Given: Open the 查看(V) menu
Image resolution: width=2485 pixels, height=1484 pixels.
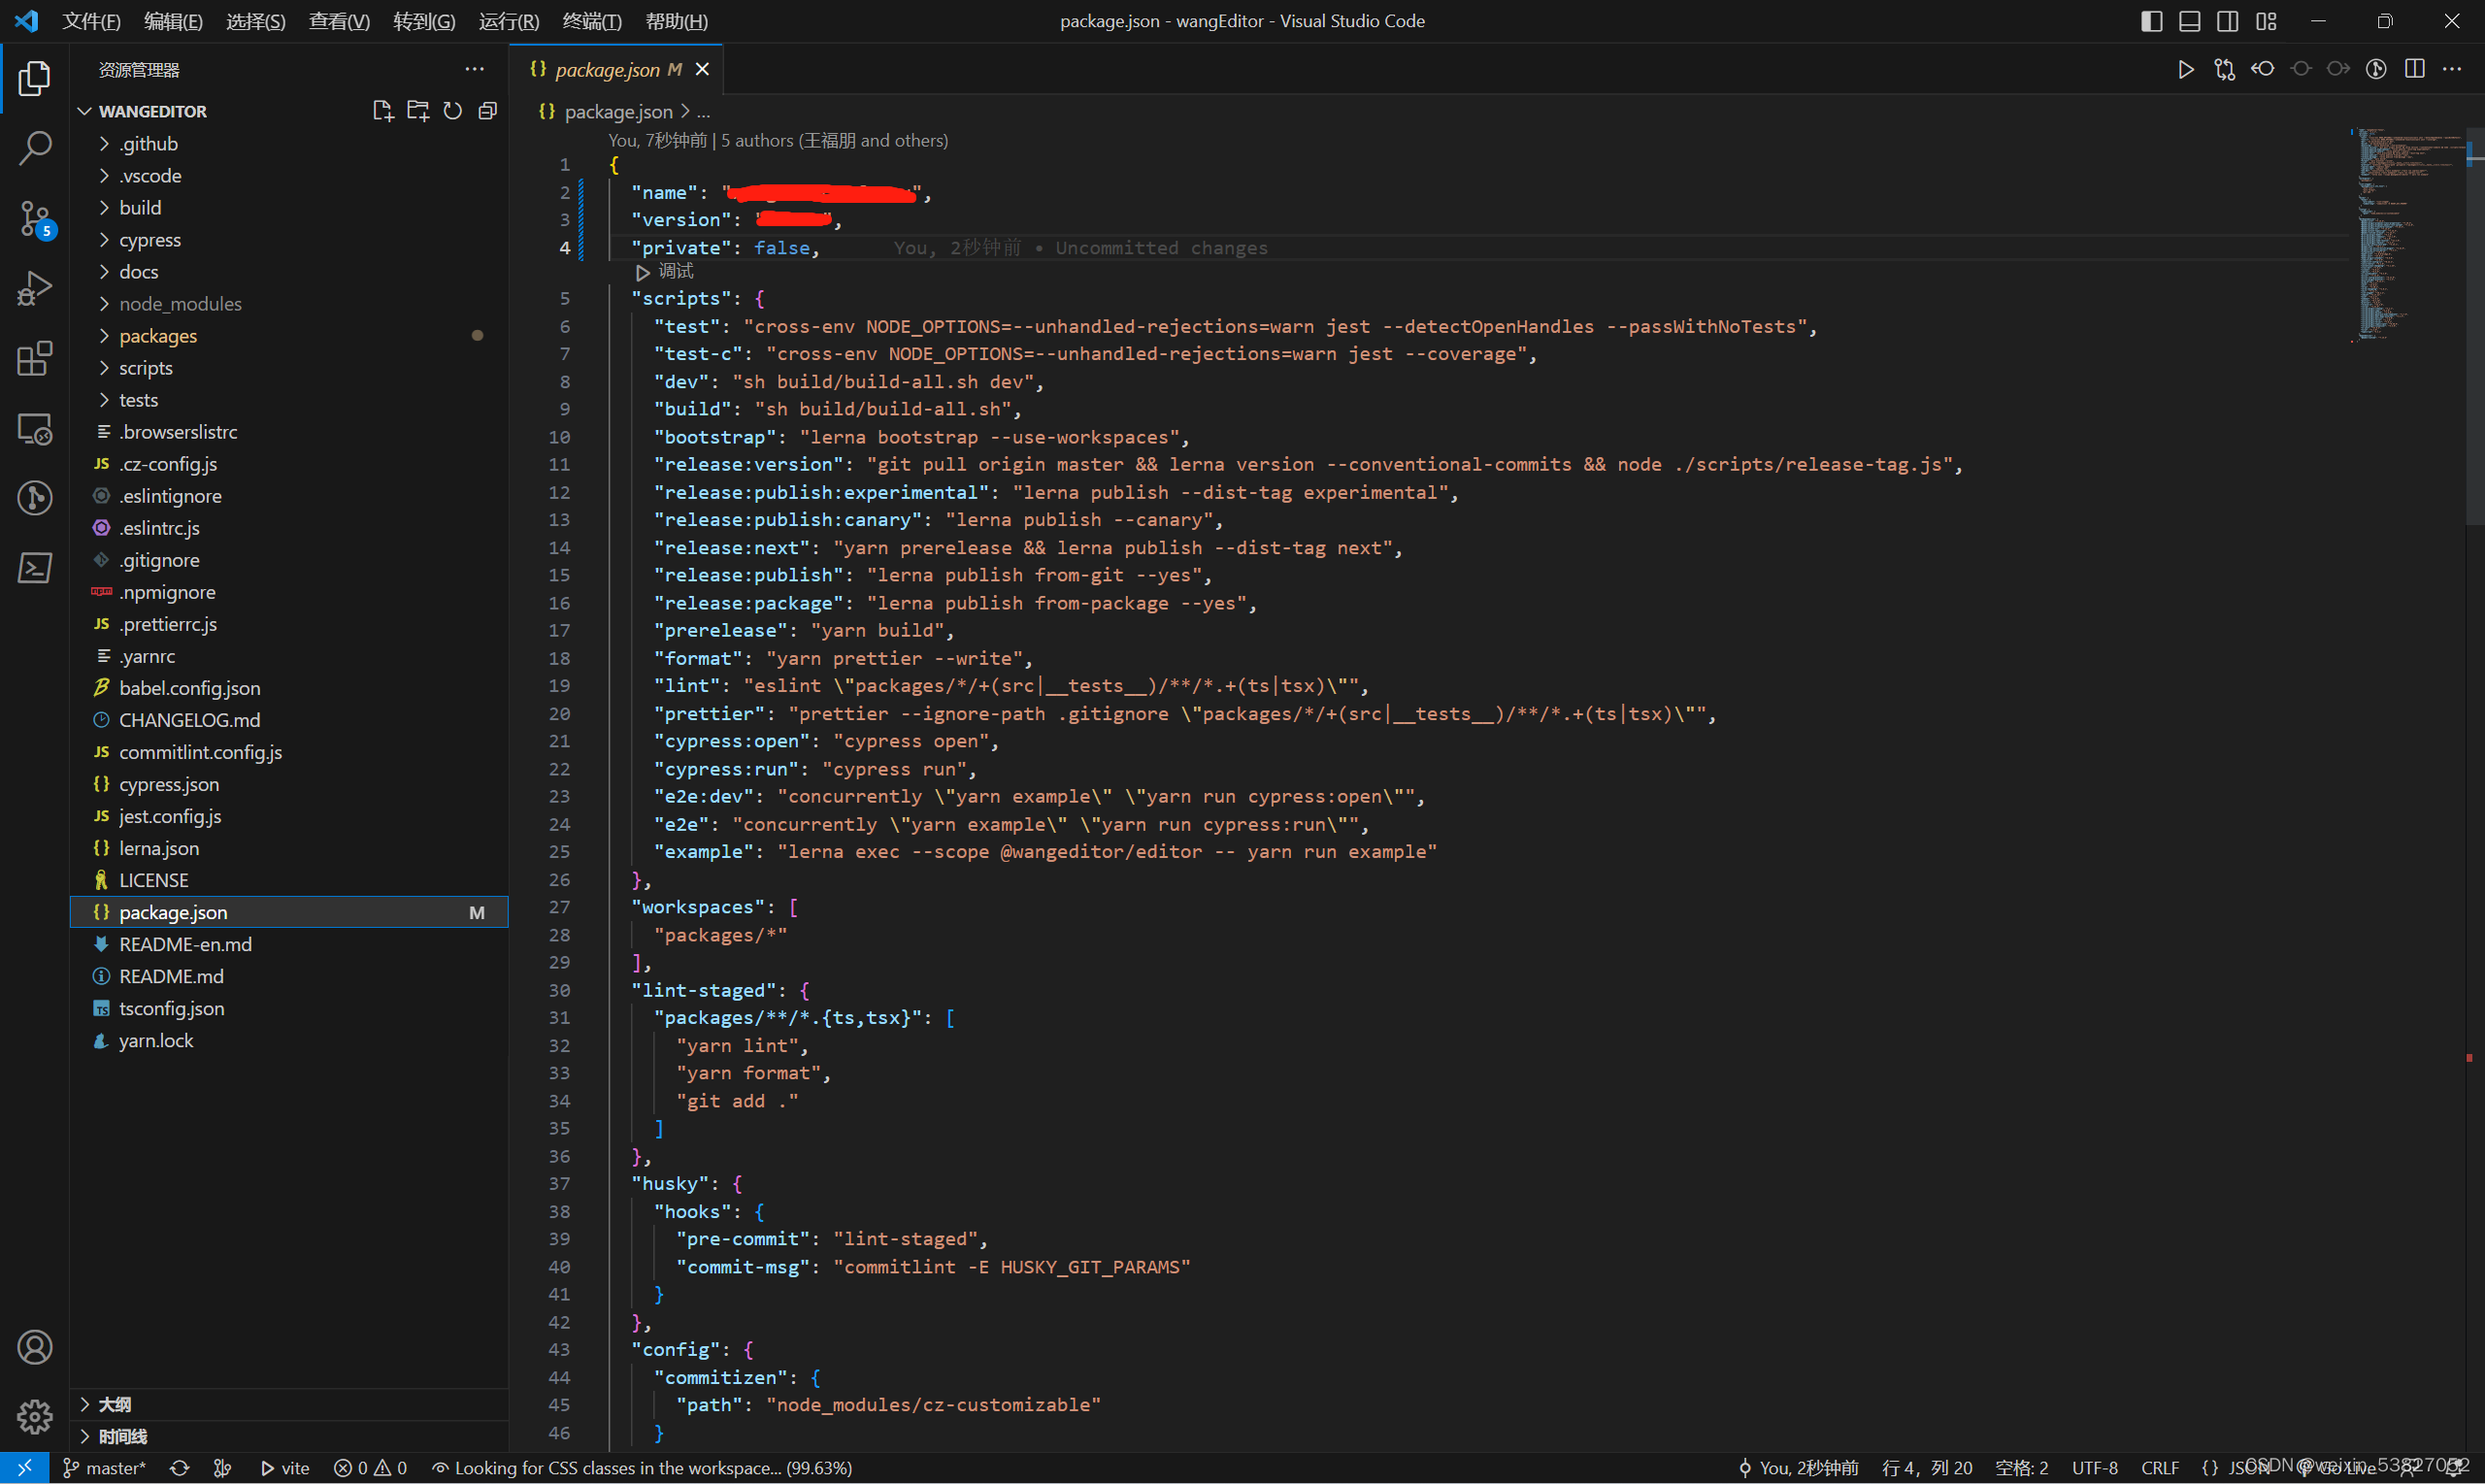Looking at the screenshot, I should [x=339, y=21].
